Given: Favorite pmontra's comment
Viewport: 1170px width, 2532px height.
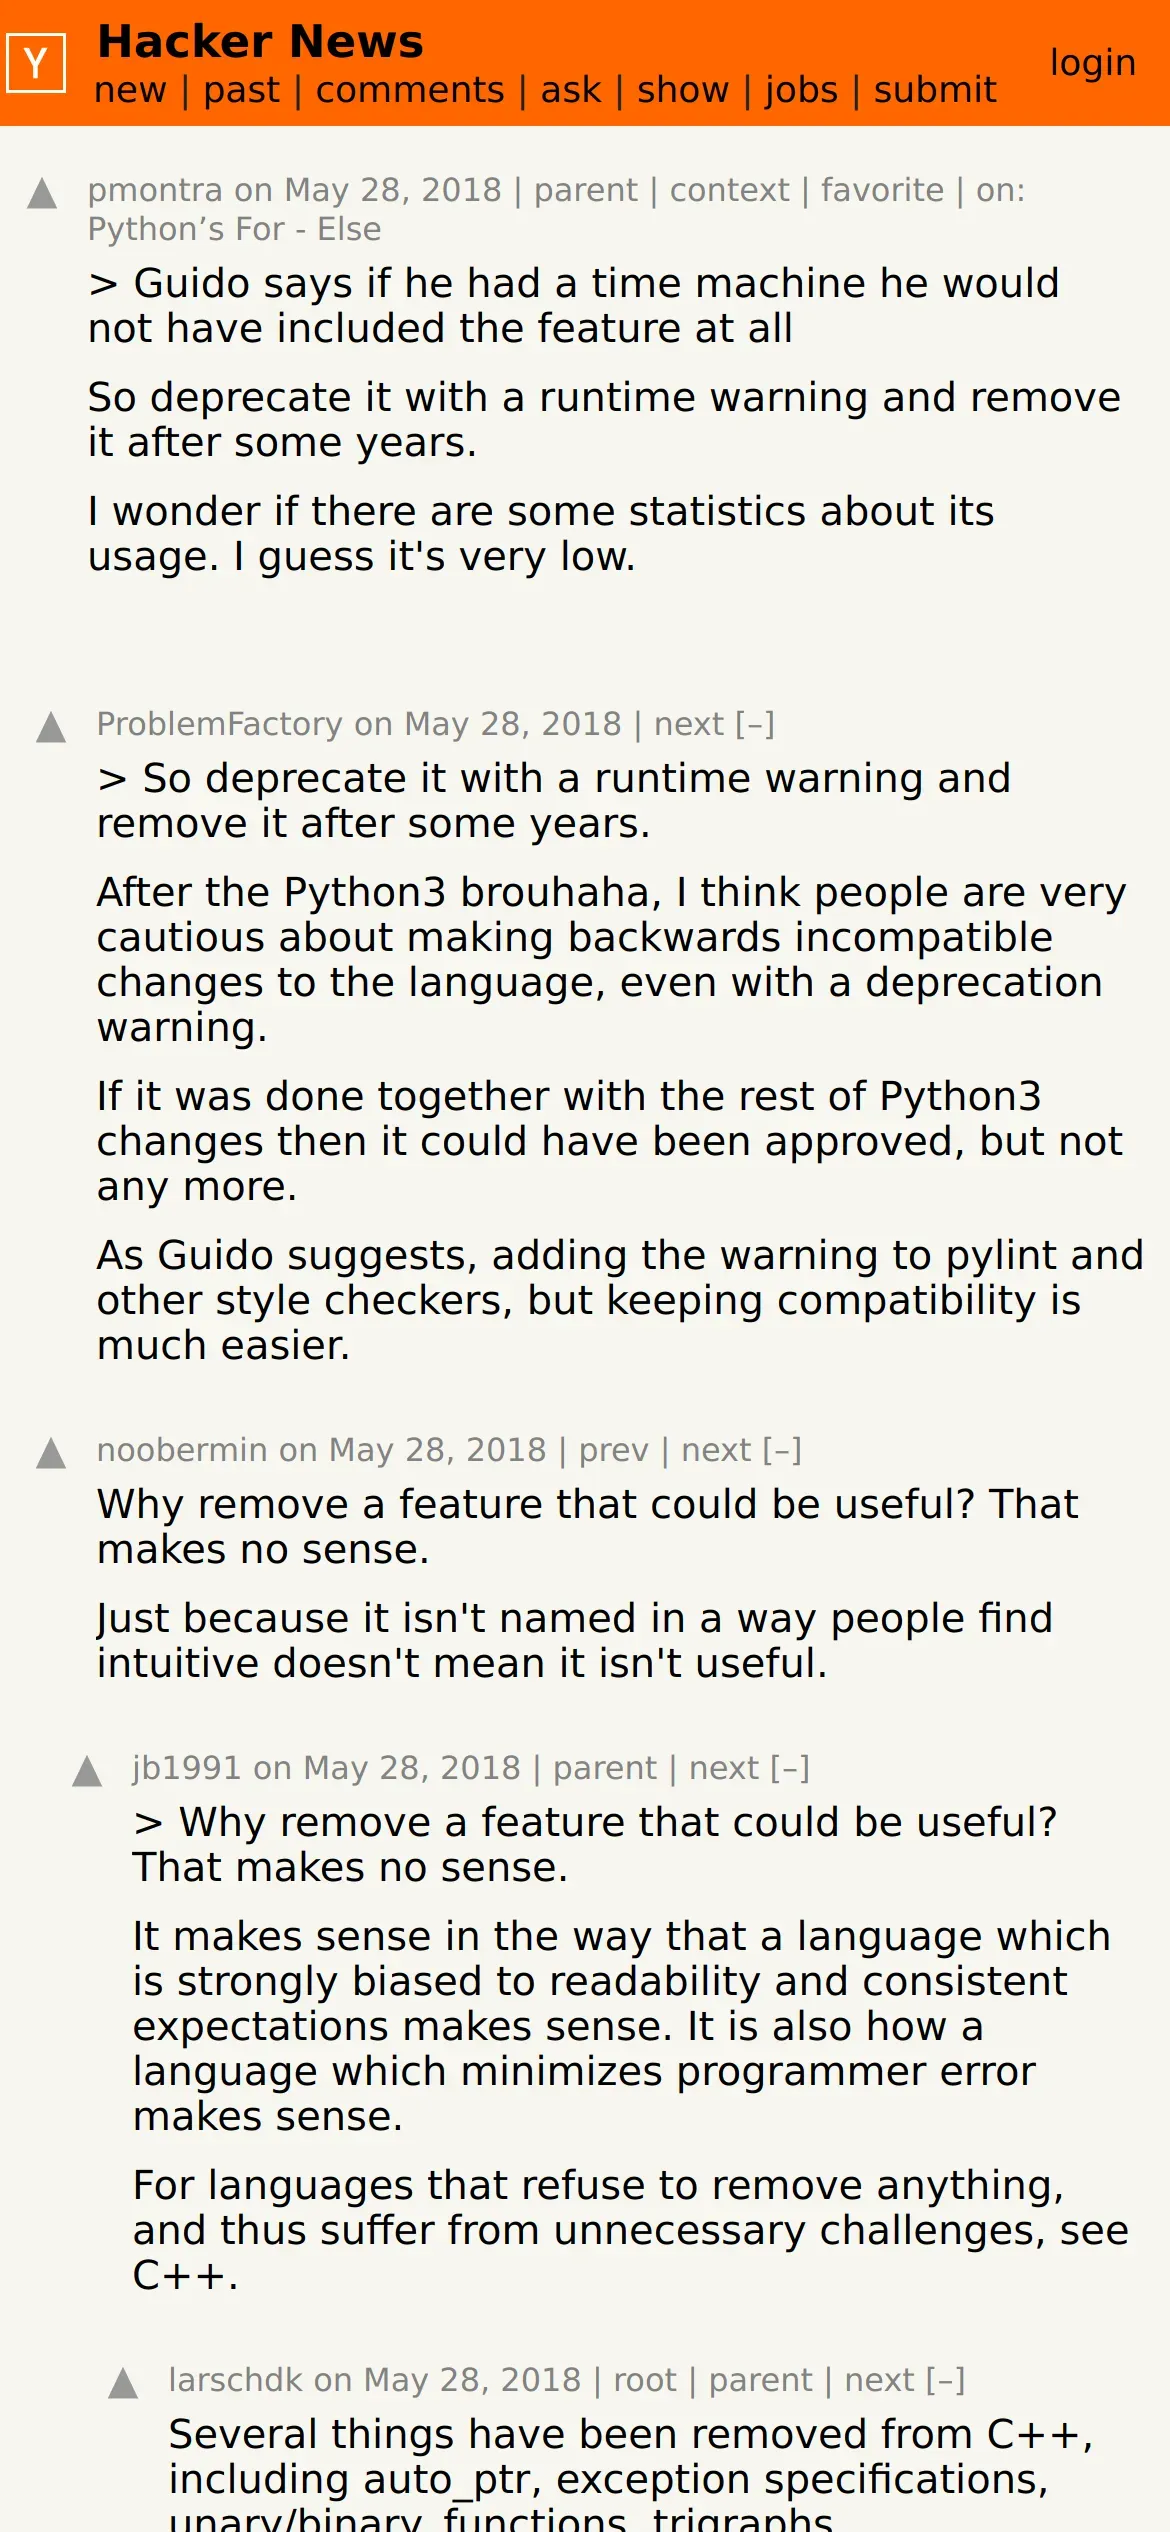Looking at the screenshot, I should tap(882, 190).
